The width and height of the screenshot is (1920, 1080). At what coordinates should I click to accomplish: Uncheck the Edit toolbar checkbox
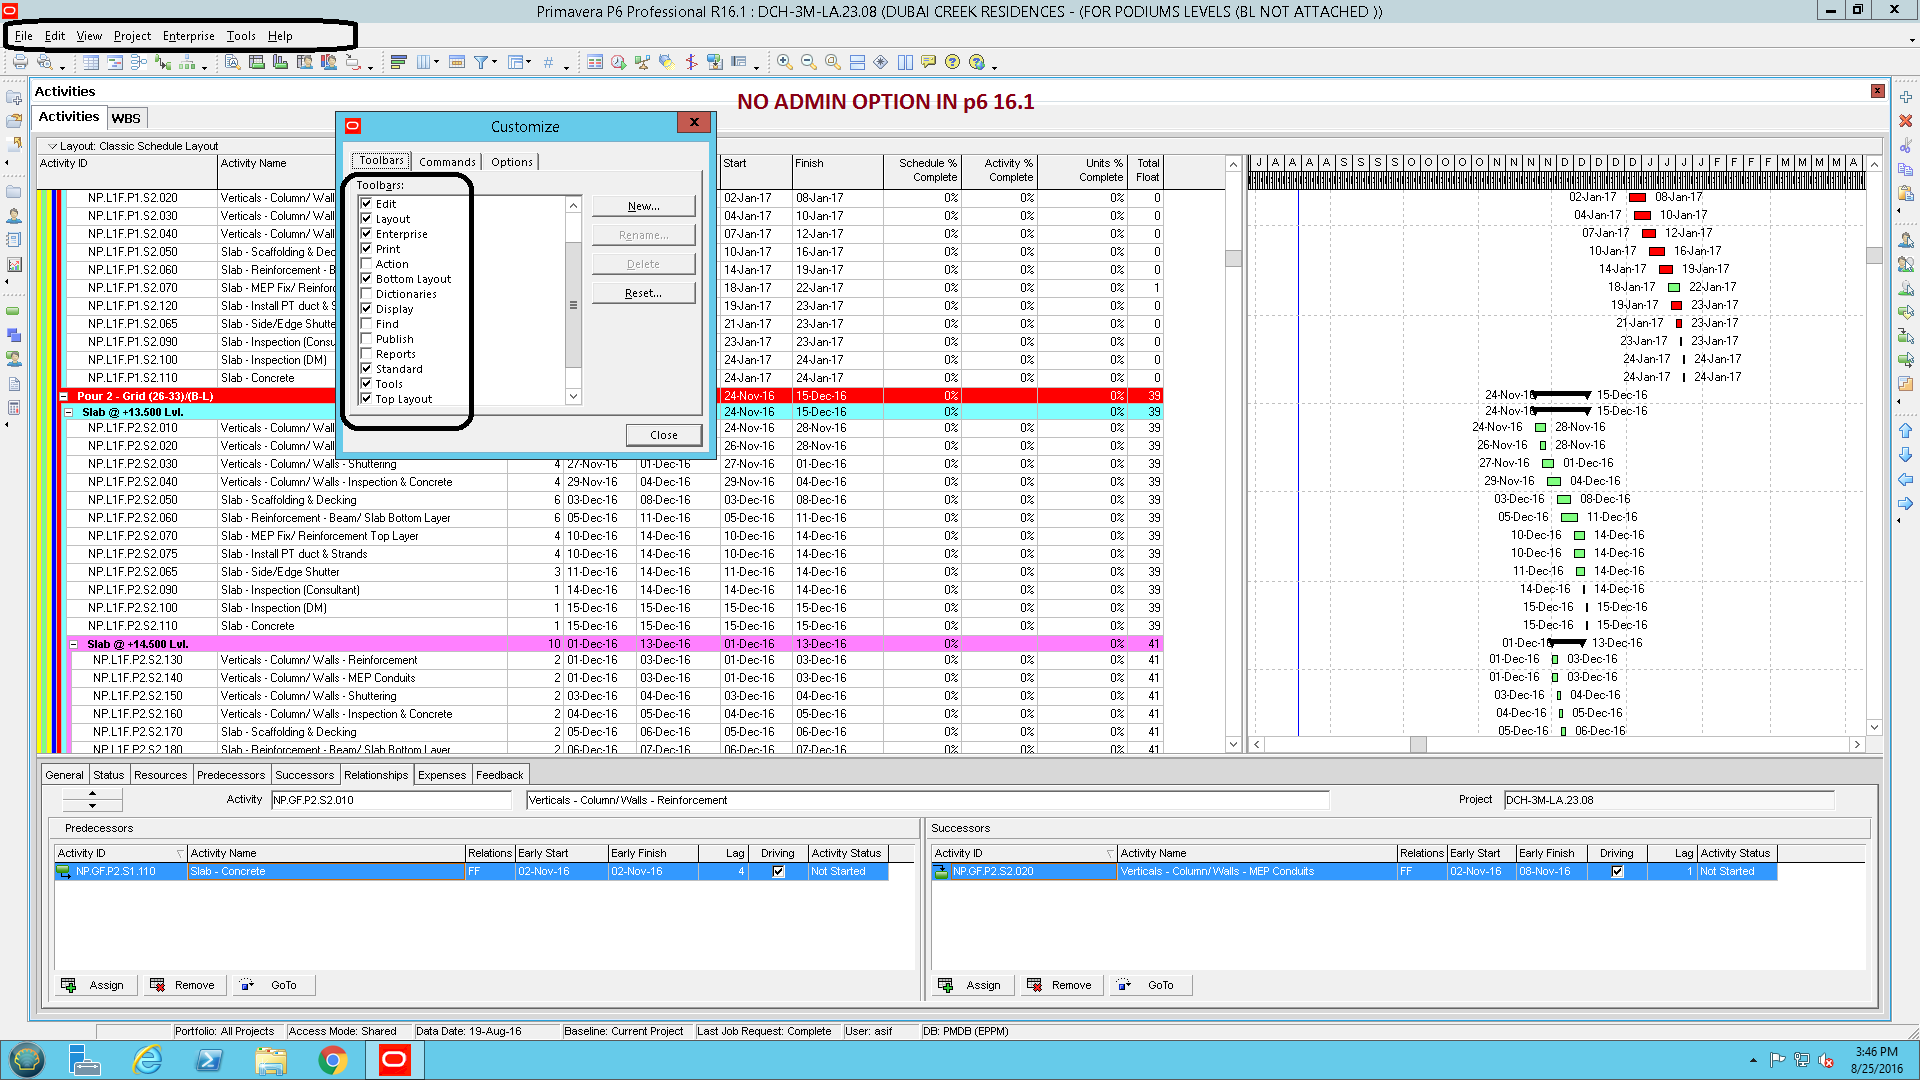pos(367,203)
